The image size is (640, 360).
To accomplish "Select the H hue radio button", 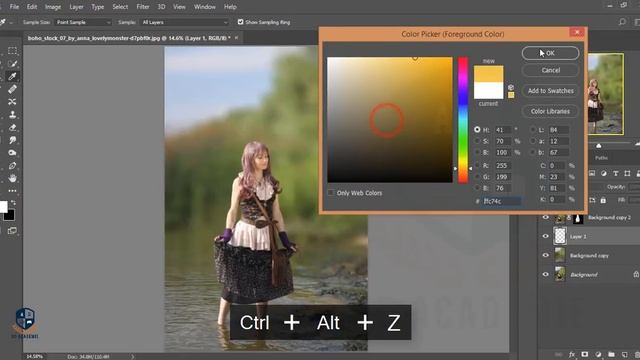I will click(477, 129).
